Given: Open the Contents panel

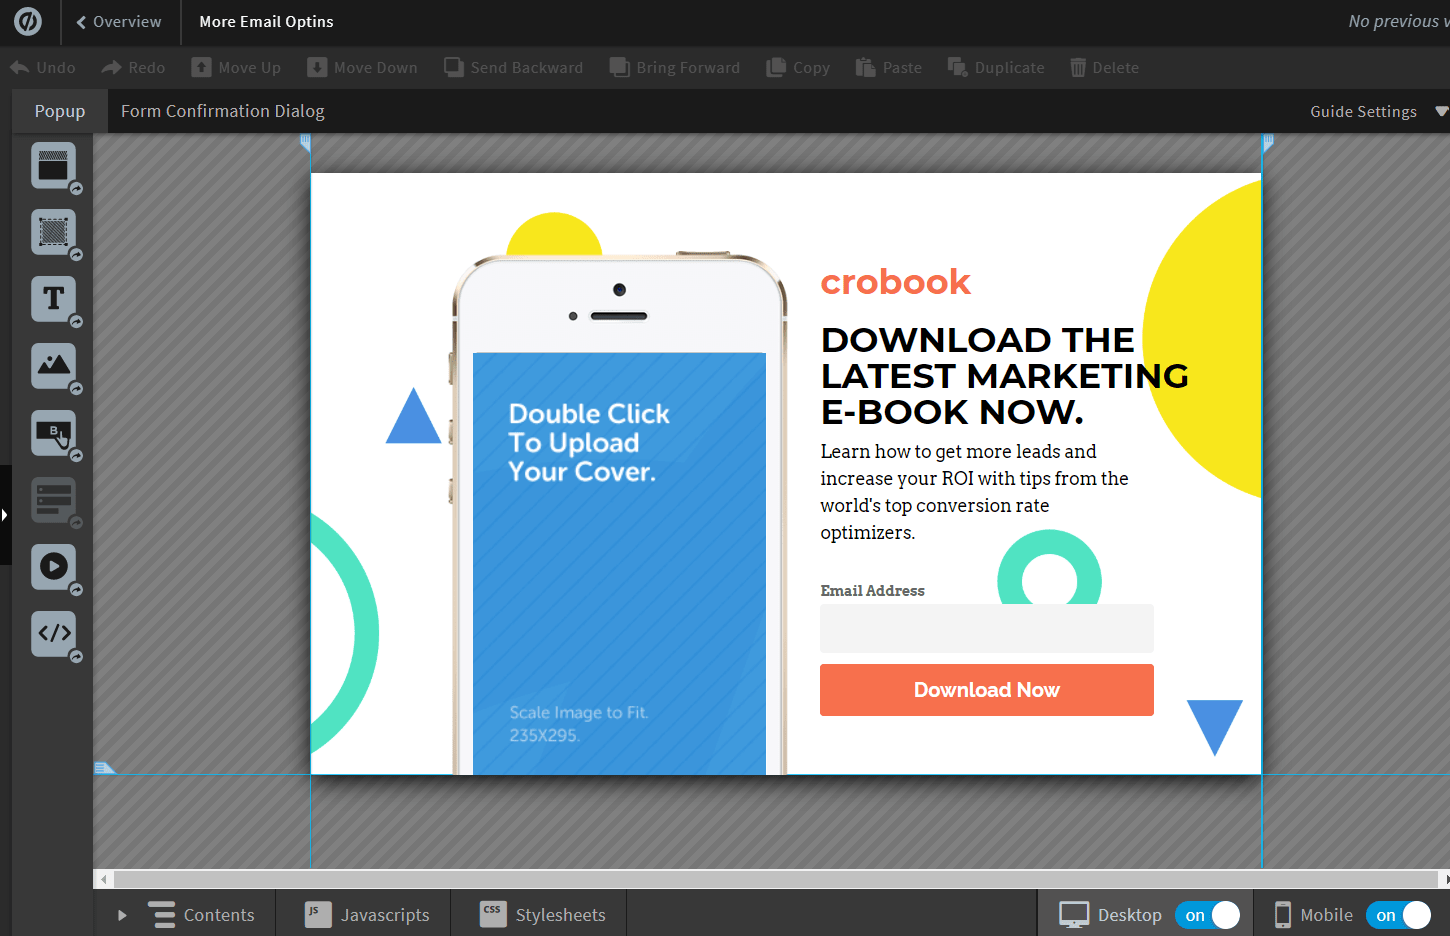Looking at the screenshot, I should (201, 915).
